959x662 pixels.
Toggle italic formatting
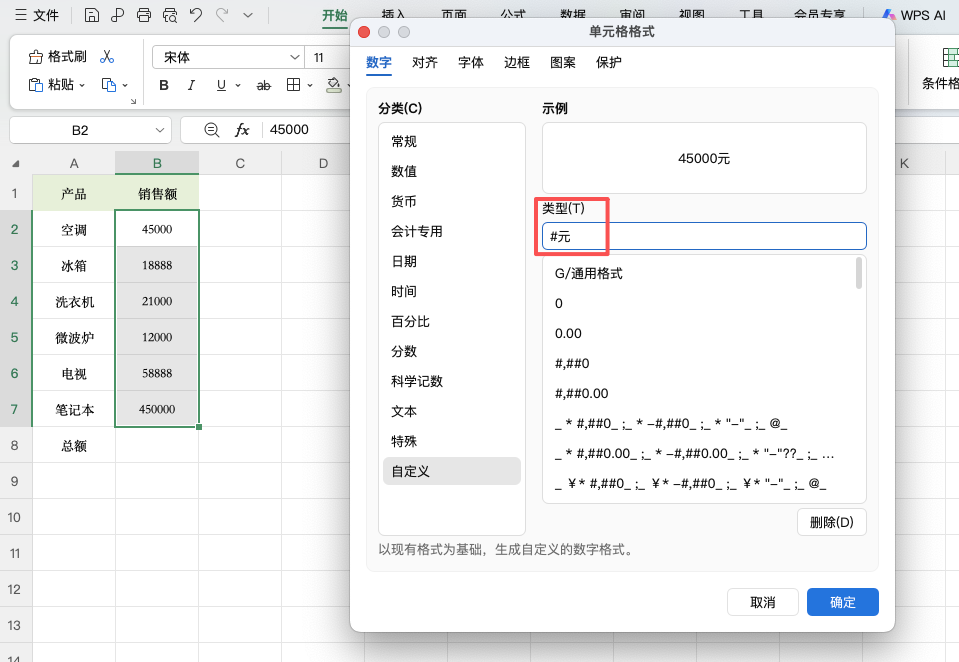pos(191,85)
